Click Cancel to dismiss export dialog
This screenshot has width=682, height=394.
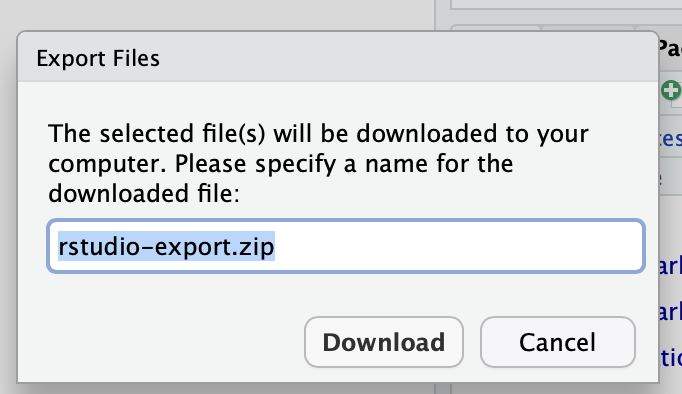[x=558, y=342]
